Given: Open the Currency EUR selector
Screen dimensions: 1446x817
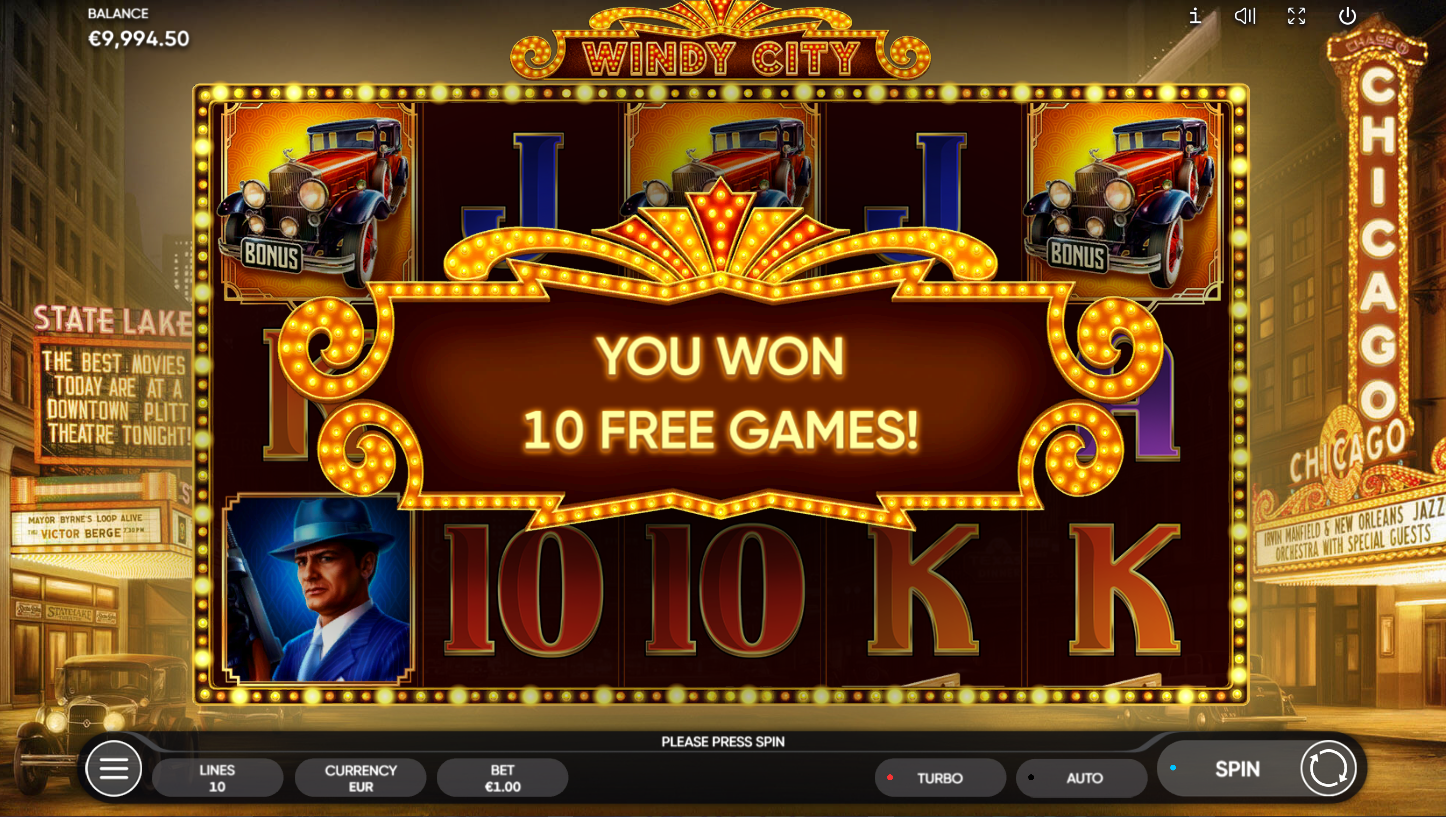Looking at the screenshot, I should click(360, 778).
